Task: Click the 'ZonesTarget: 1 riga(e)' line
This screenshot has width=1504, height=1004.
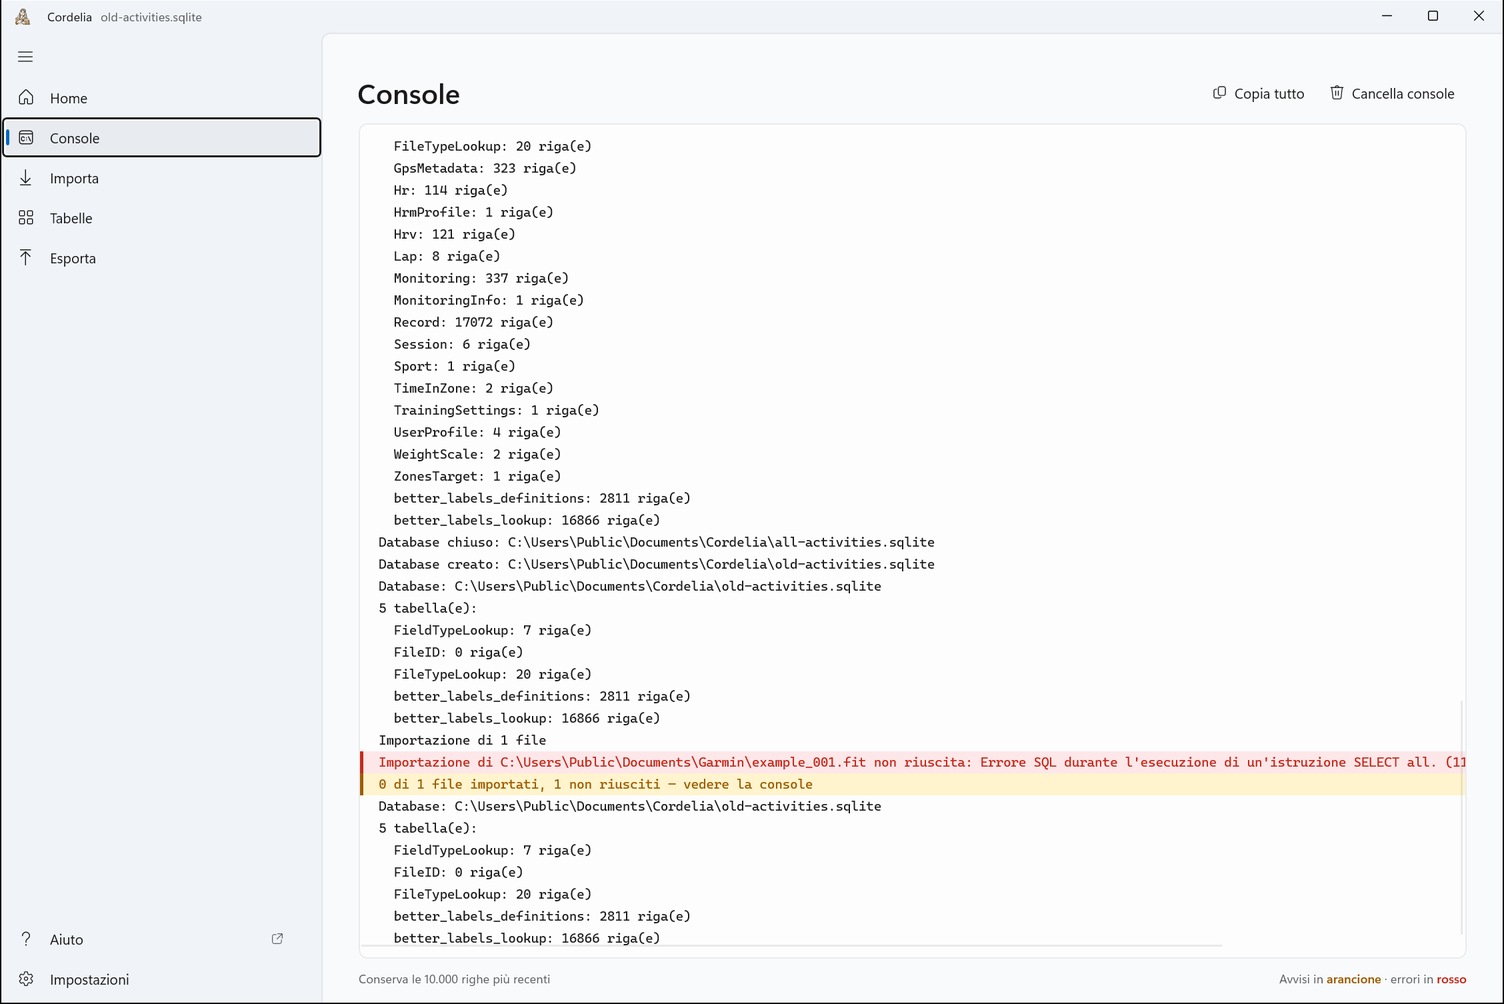Action: point(477,476)
